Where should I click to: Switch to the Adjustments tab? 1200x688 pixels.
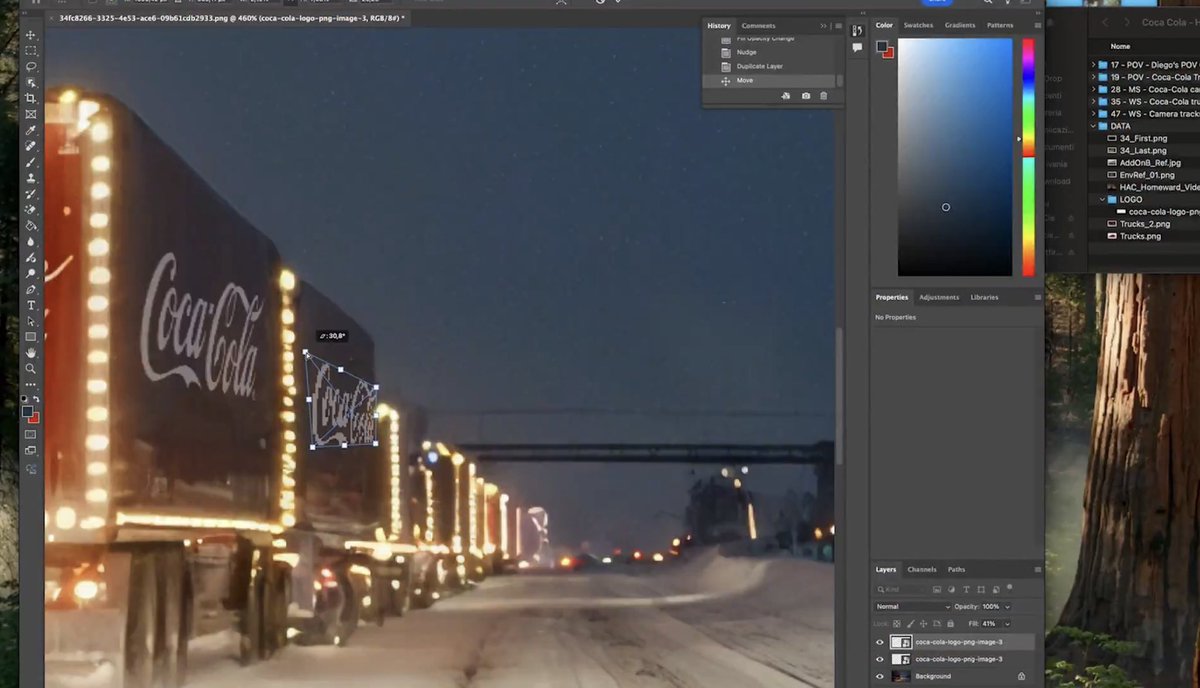(939, 297)
